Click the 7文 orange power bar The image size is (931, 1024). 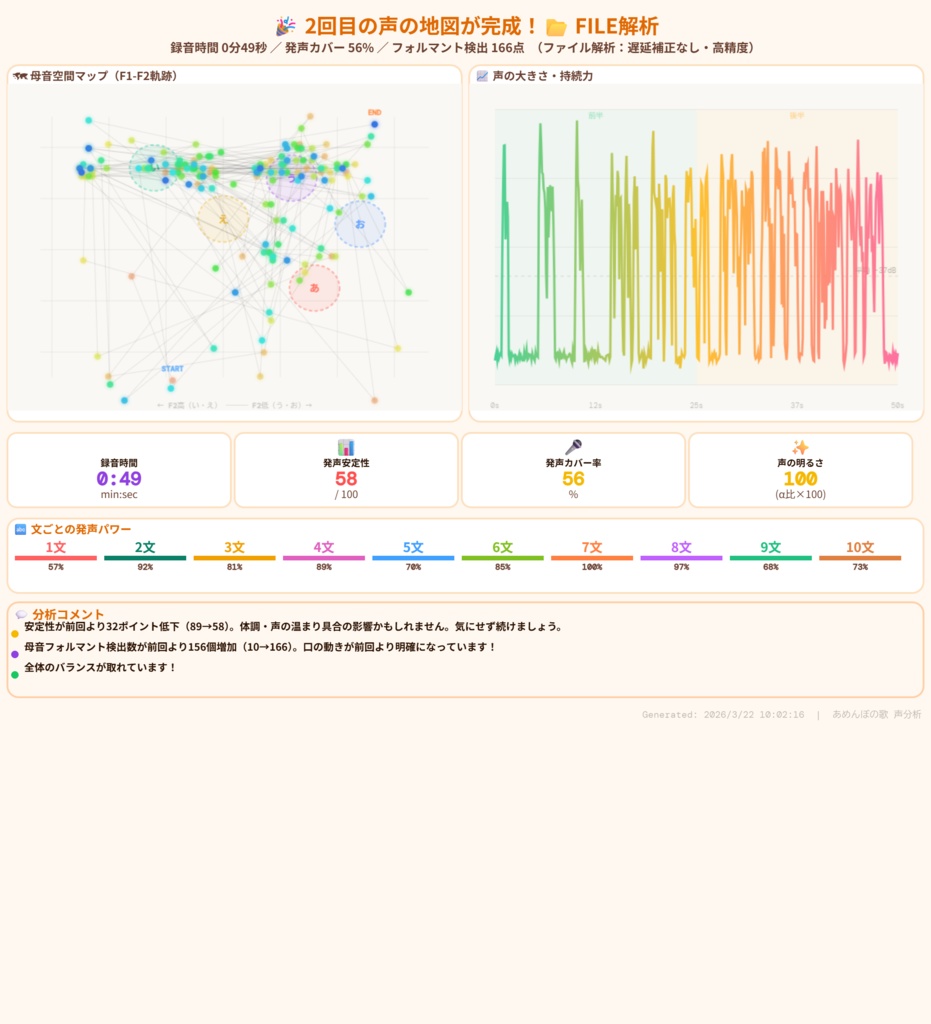point(592,558)
